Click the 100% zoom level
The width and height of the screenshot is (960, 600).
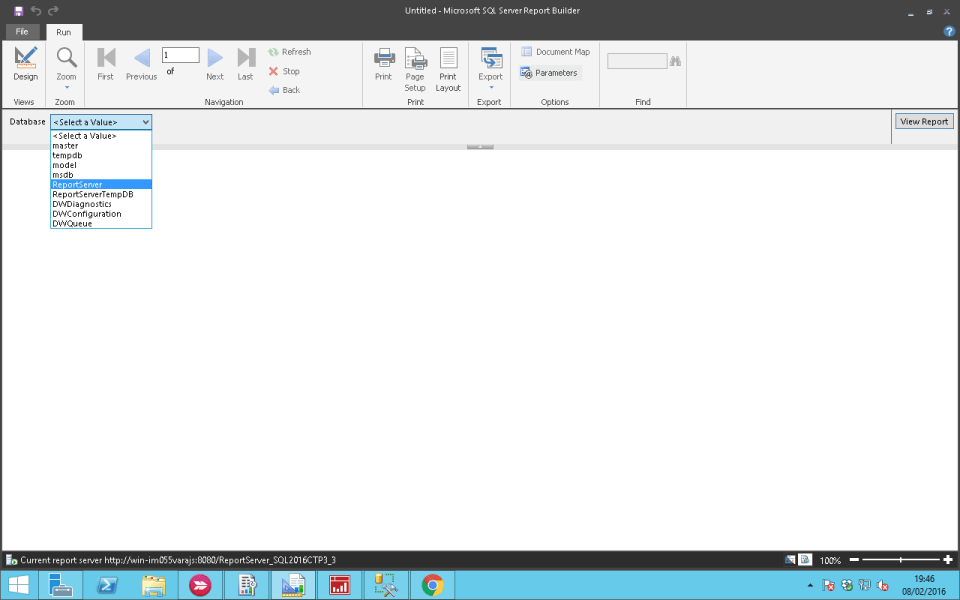[x=830, y=560]
